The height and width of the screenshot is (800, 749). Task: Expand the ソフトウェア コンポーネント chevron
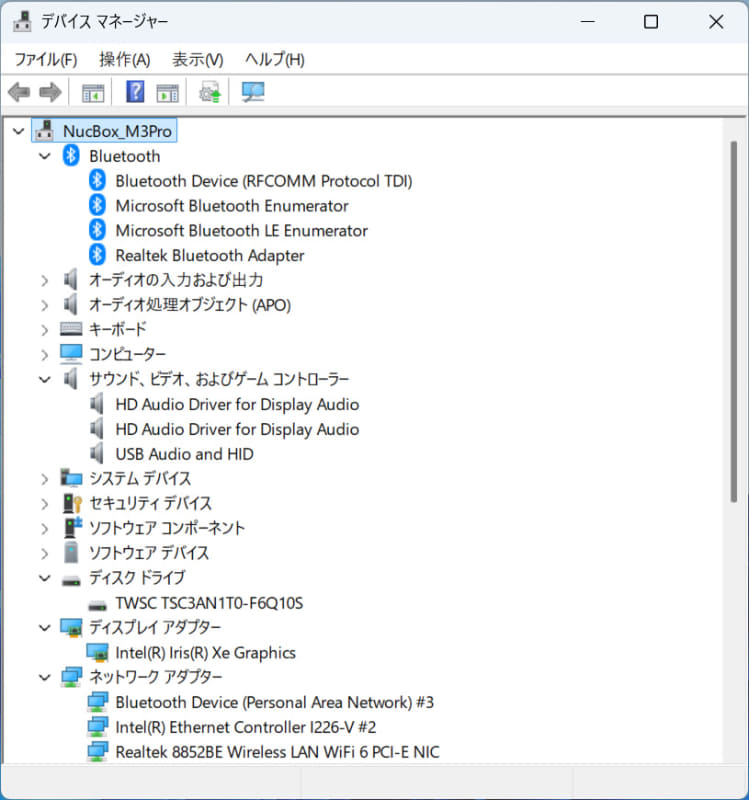[45, 528]
